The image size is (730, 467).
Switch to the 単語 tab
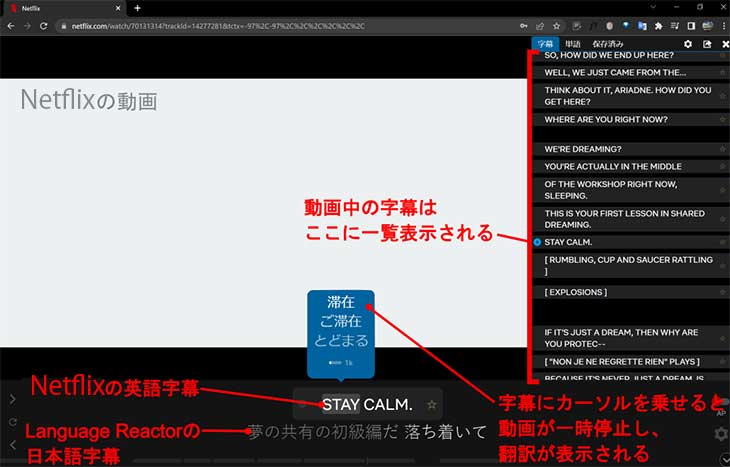(573, 44)
